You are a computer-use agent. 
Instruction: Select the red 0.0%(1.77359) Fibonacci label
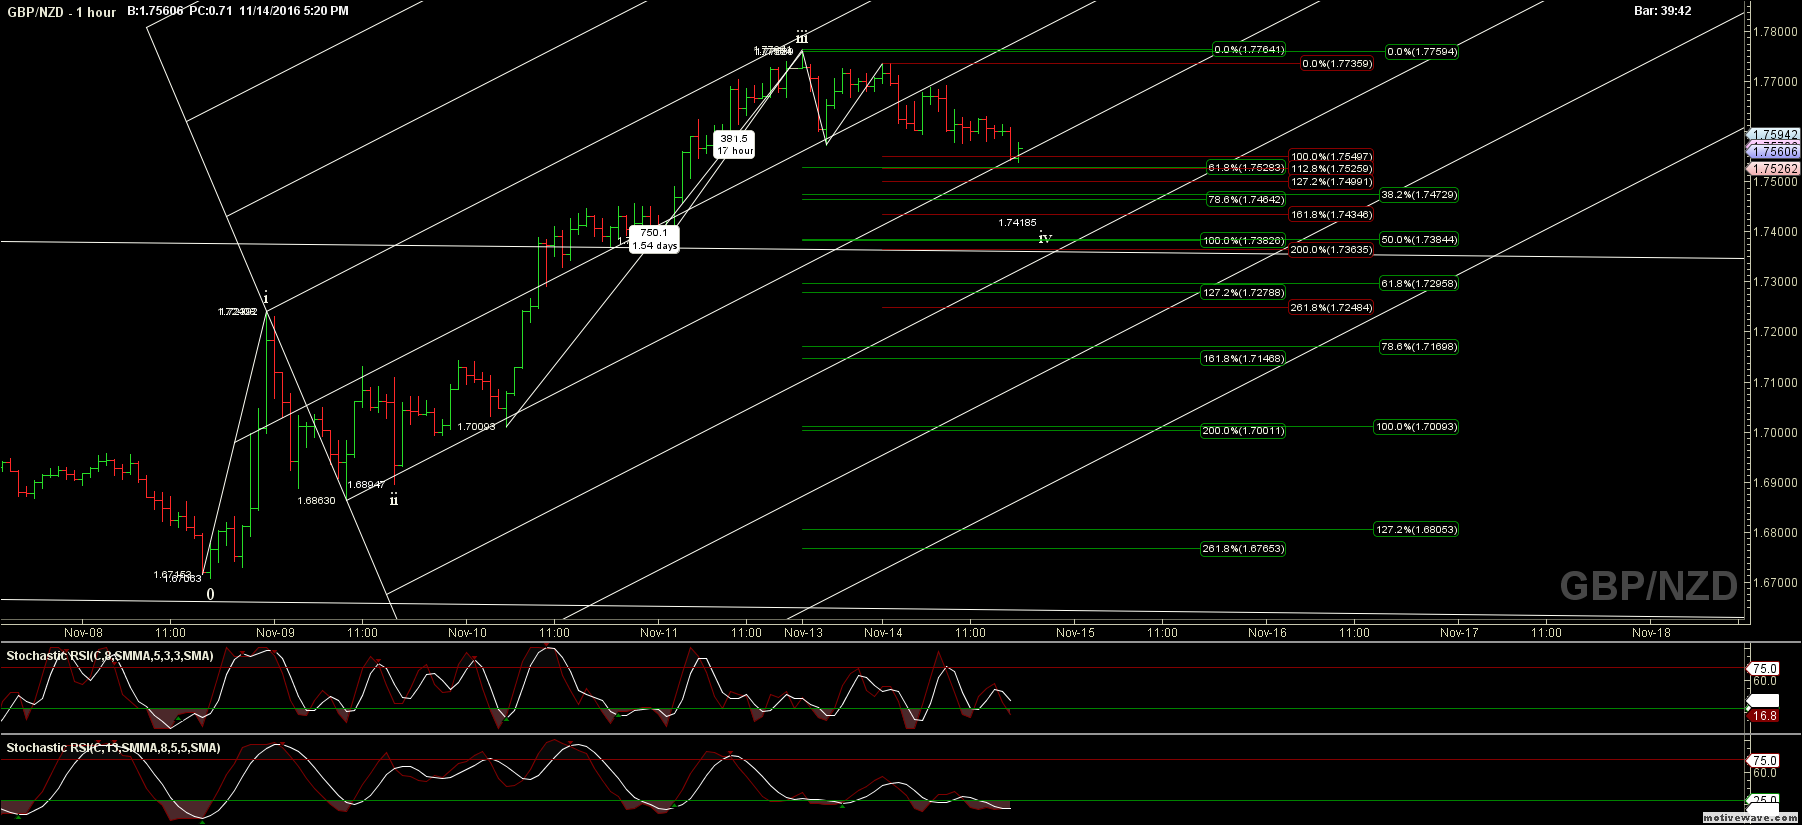pyautogui.click(x=1336, y=64)
